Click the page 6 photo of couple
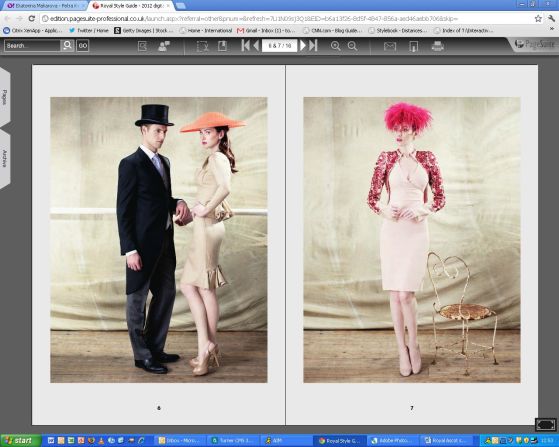The image size is (559, 447). [159, 240]
